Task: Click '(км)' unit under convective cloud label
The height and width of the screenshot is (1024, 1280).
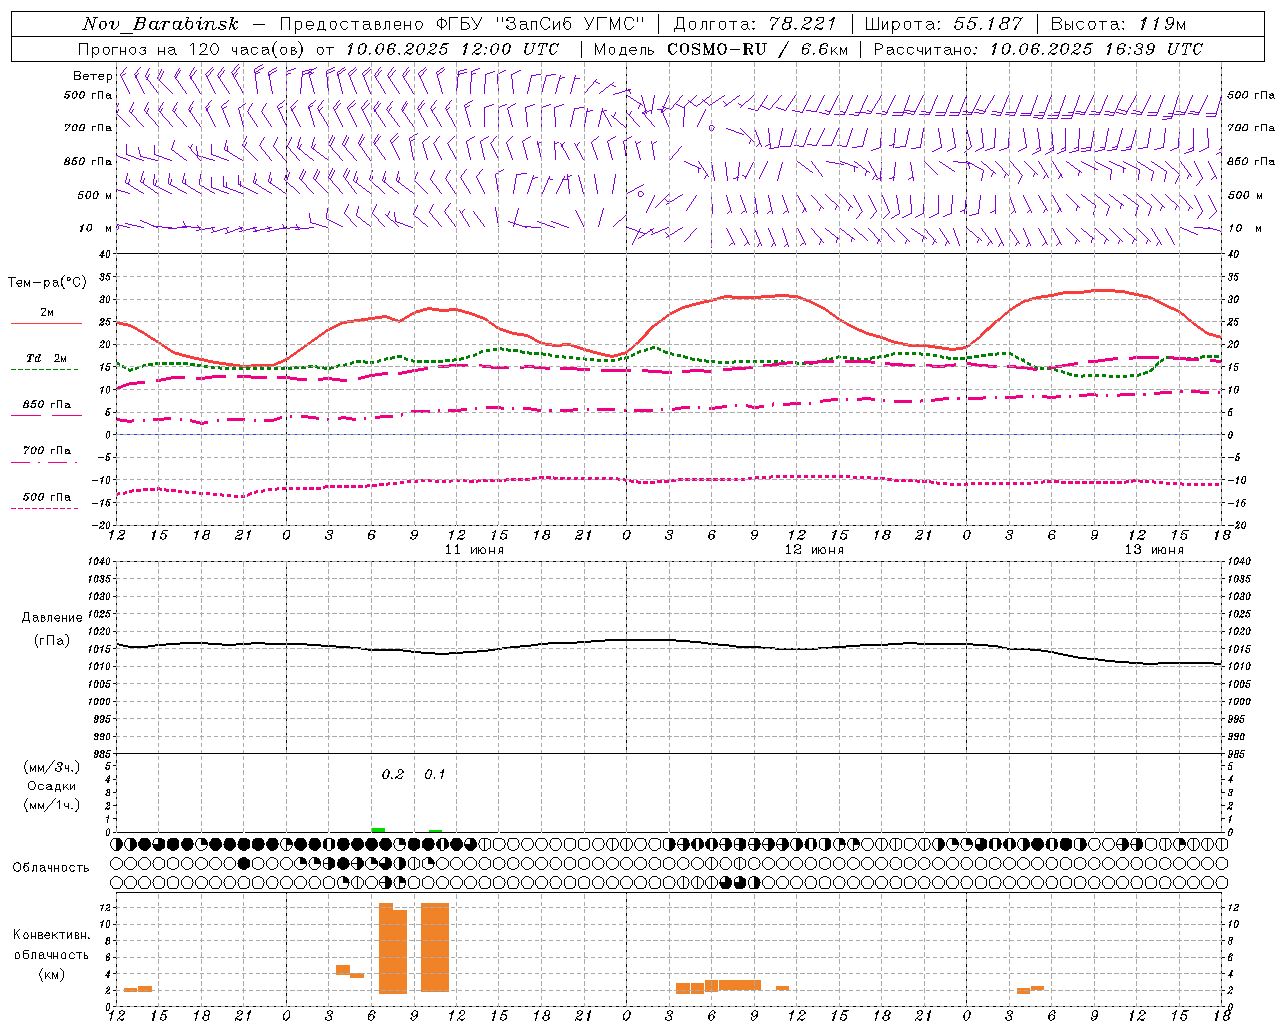Action: (x=52, y=974)
